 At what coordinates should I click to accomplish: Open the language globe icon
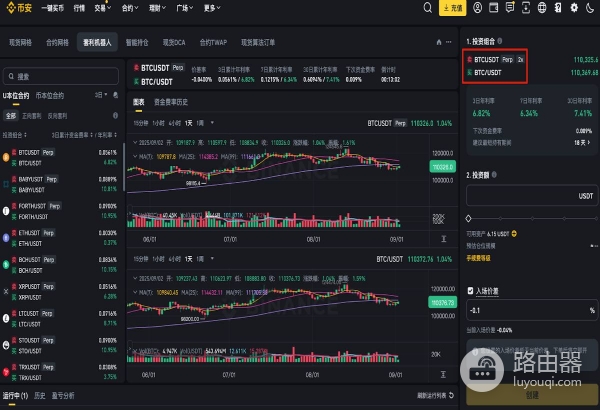542,8
